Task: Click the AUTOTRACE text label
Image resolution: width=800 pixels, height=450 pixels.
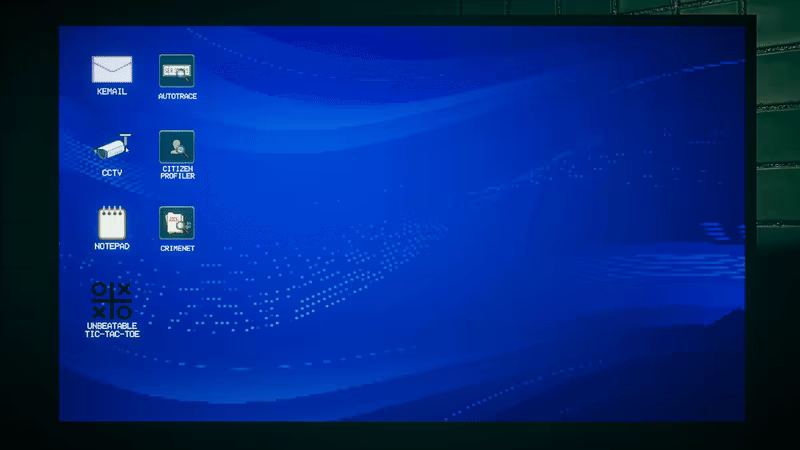Action: (177, 96)
